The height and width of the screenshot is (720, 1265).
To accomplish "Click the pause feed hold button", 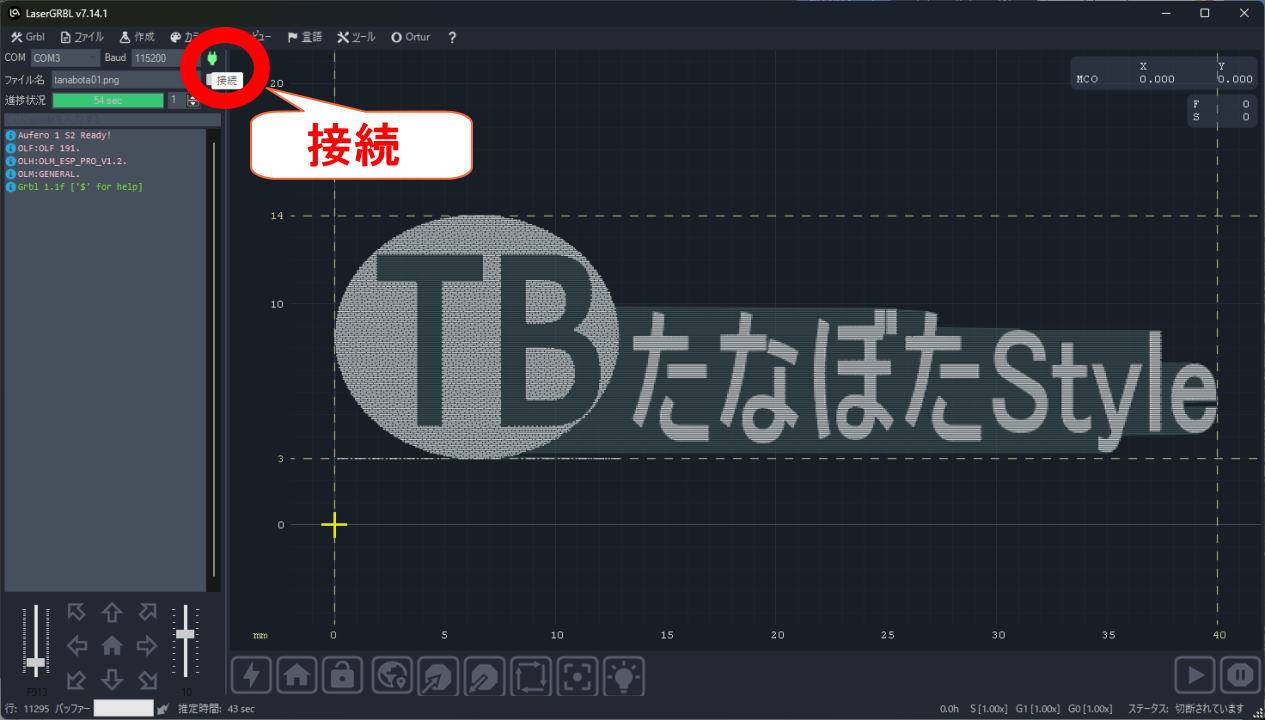I will (1240, 675).
